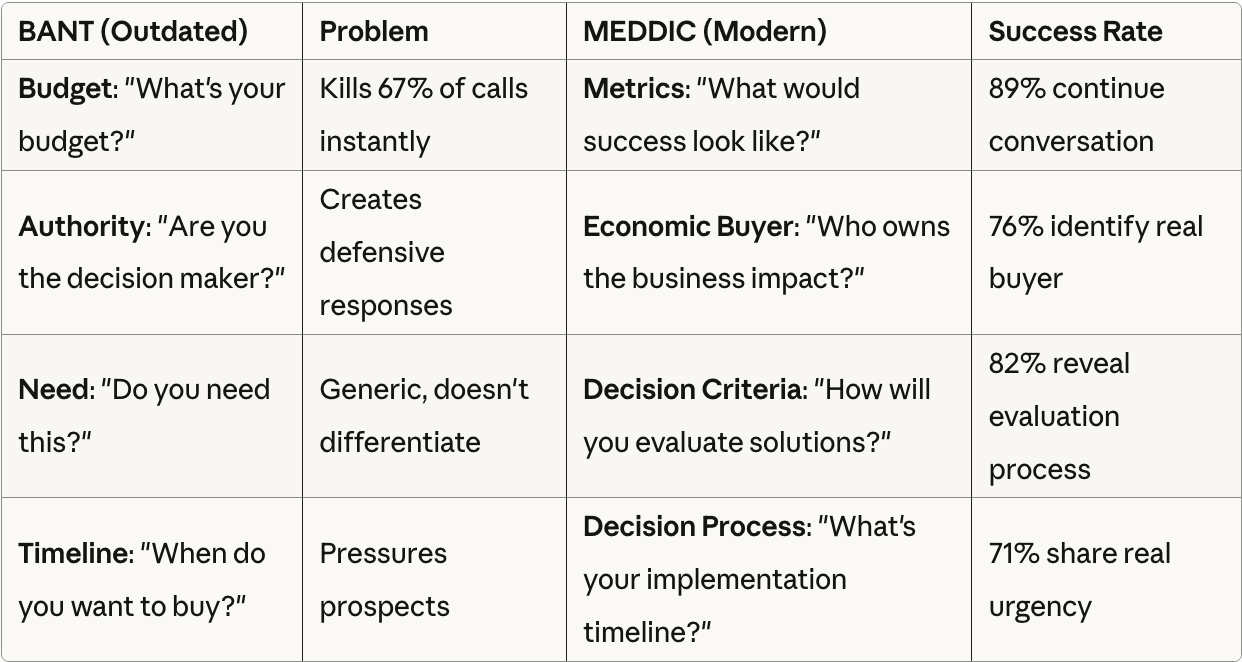Select the Metrics "What would success look like?" cell

click(x=721, y=114)
